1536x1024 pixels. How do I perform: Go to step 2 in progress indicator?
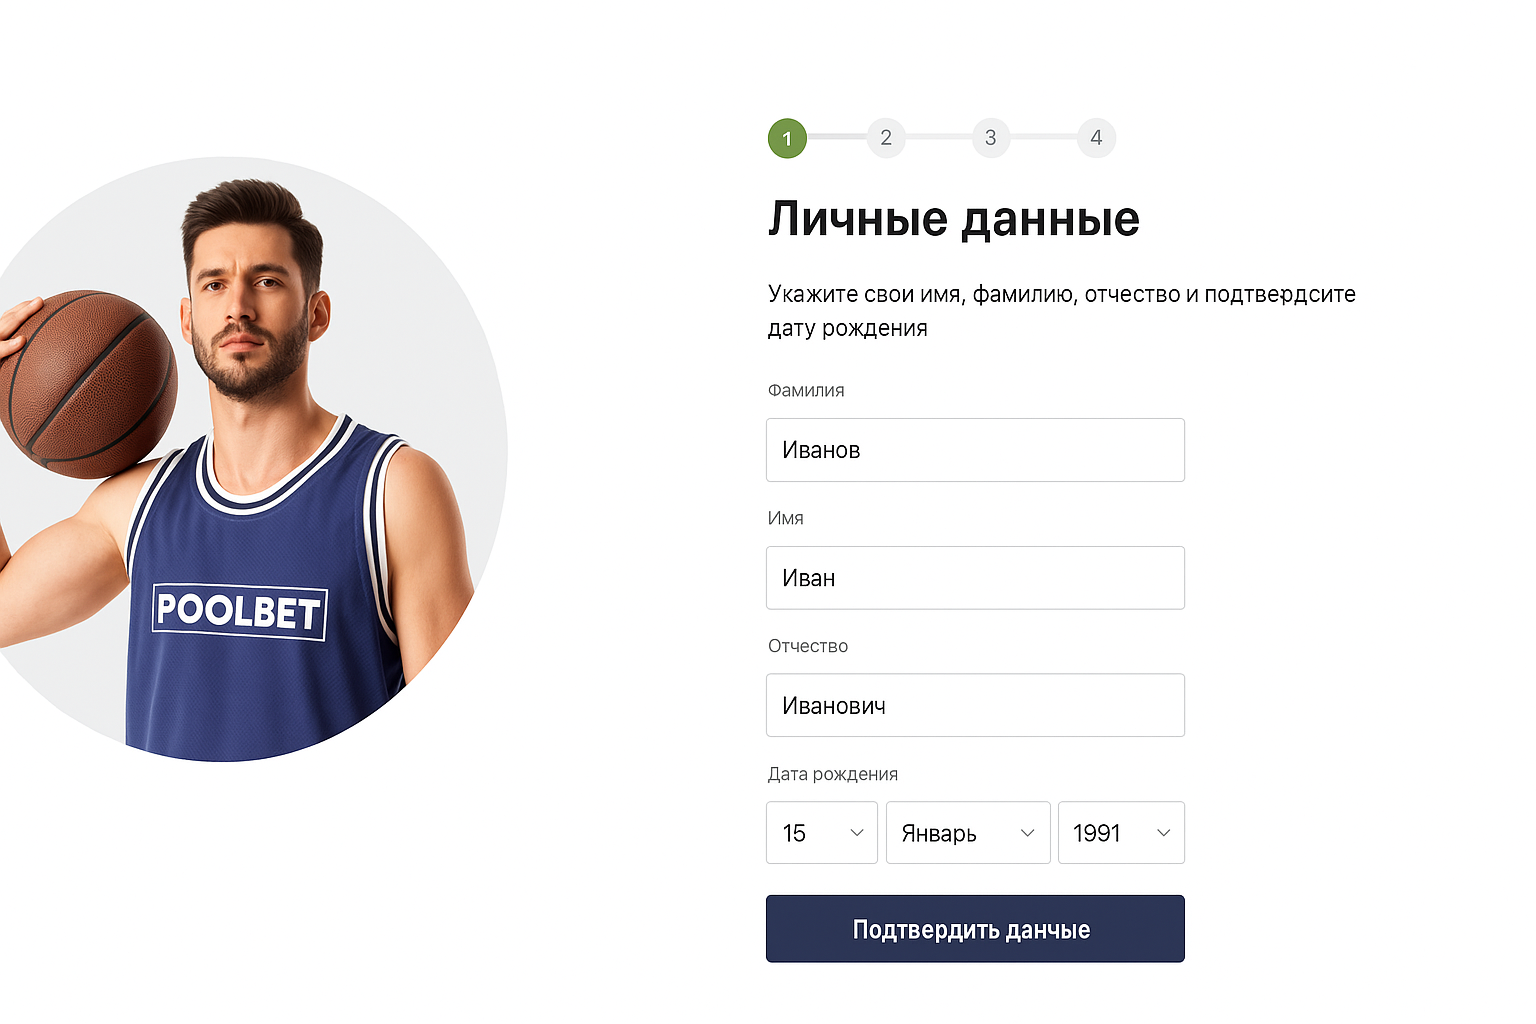886,138
